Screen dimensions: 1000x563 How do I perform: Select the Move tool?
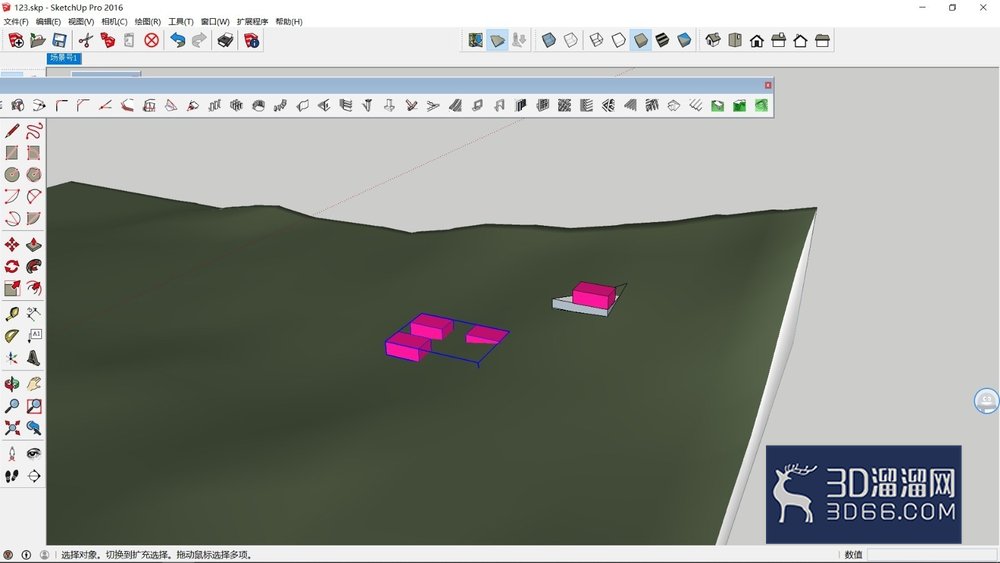pyautogui.click(x=12, y=245)
